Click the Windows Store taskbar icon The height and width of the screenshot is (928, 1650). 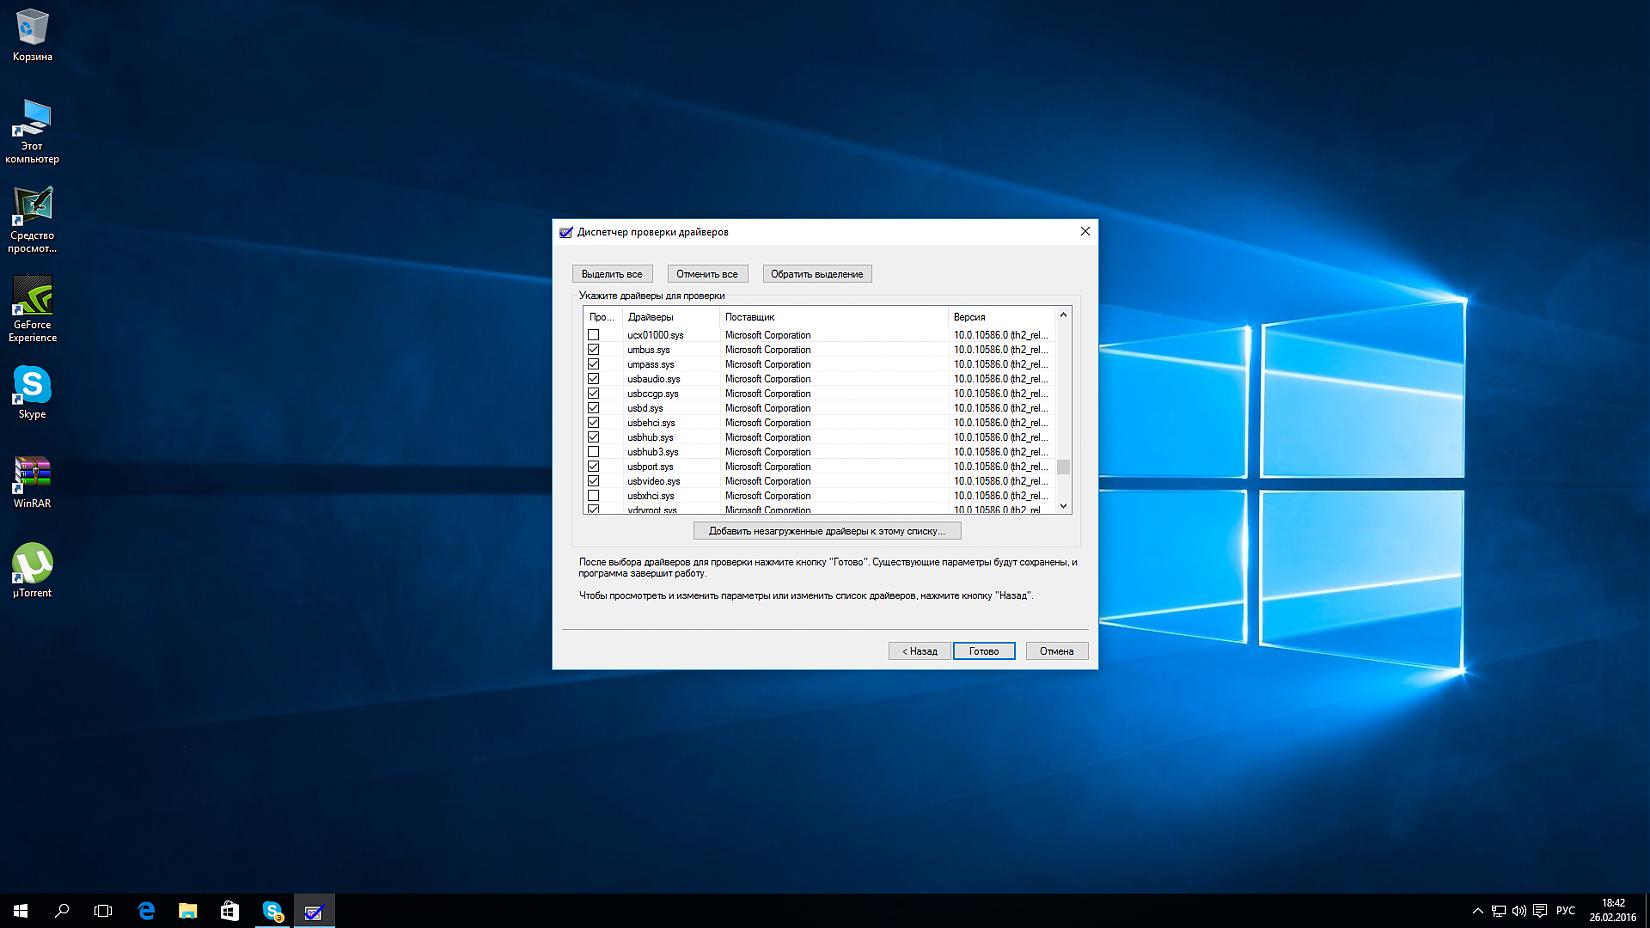(230, 910)
